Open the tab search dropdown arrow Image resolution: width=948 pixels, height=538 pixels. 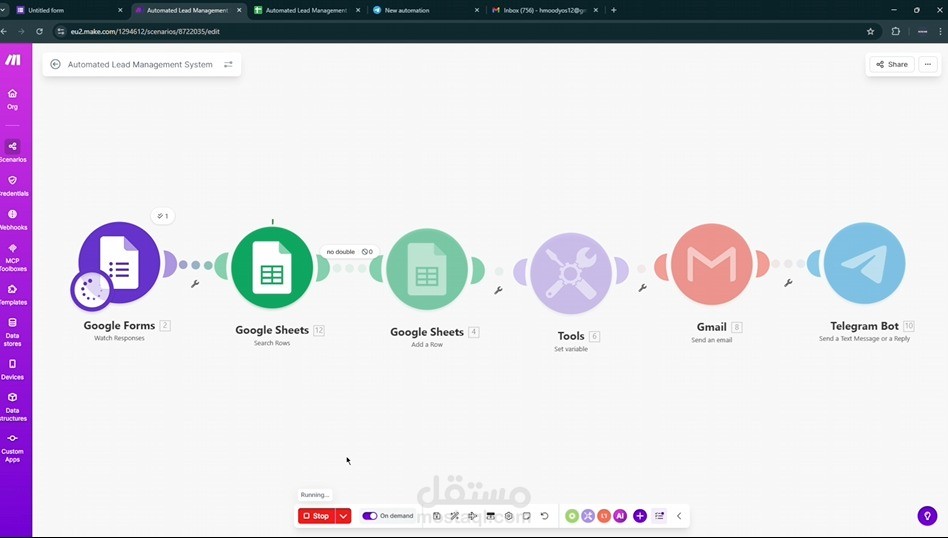tap(4, 10)
